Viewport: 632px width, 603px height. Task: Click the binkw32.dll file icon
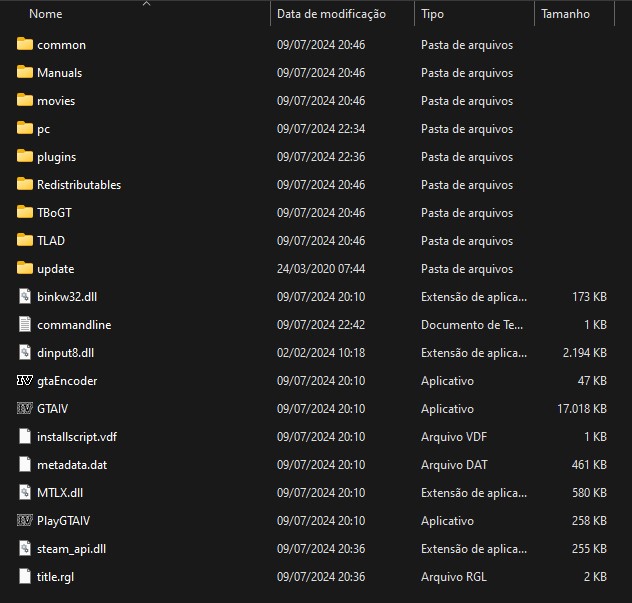pos(25,296)
